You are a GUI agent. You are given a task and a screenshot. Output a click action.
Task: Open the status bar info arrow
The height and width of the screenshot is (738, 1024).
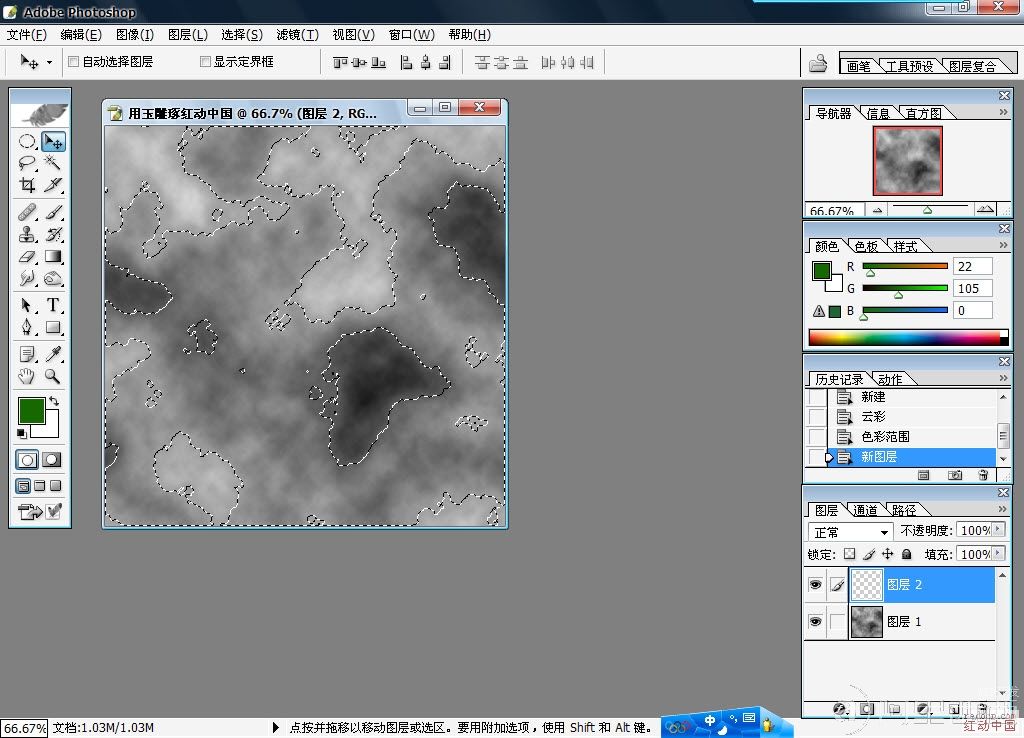click(276, 727)
